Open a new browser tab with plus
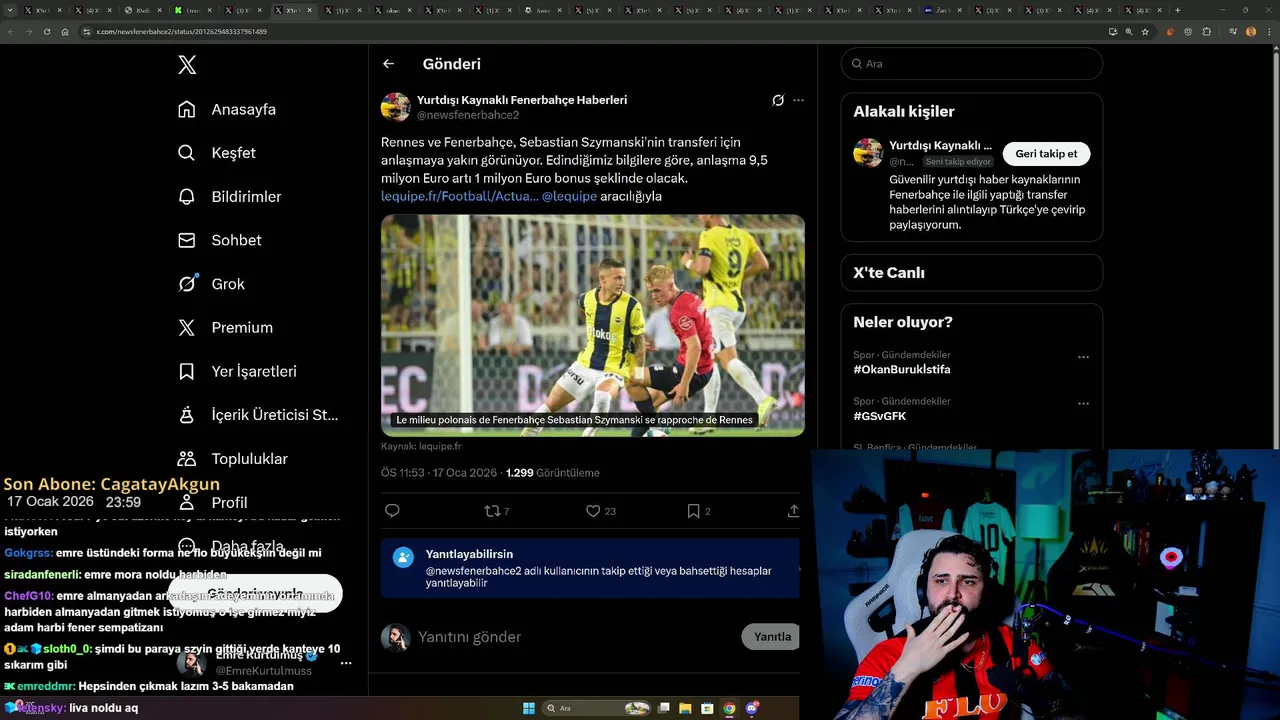 (x=1177, y=10)
